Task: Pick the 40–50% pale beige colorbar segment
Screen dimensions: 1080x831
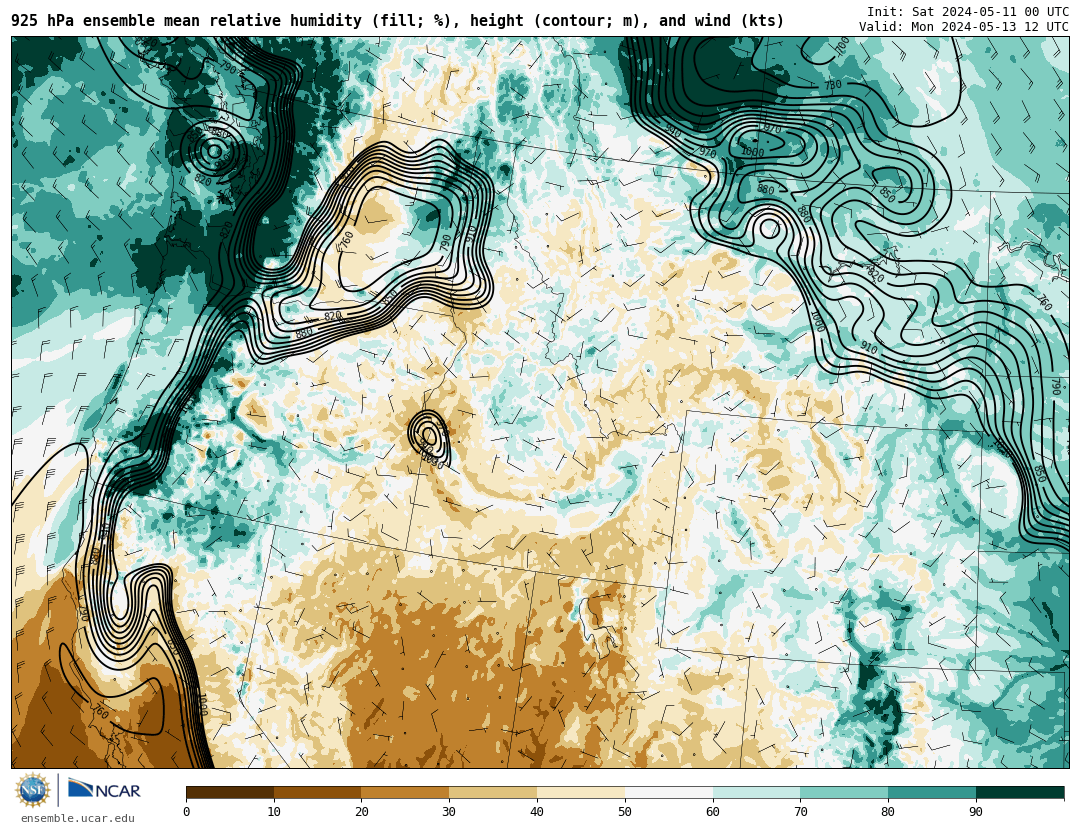Action: 581,792
